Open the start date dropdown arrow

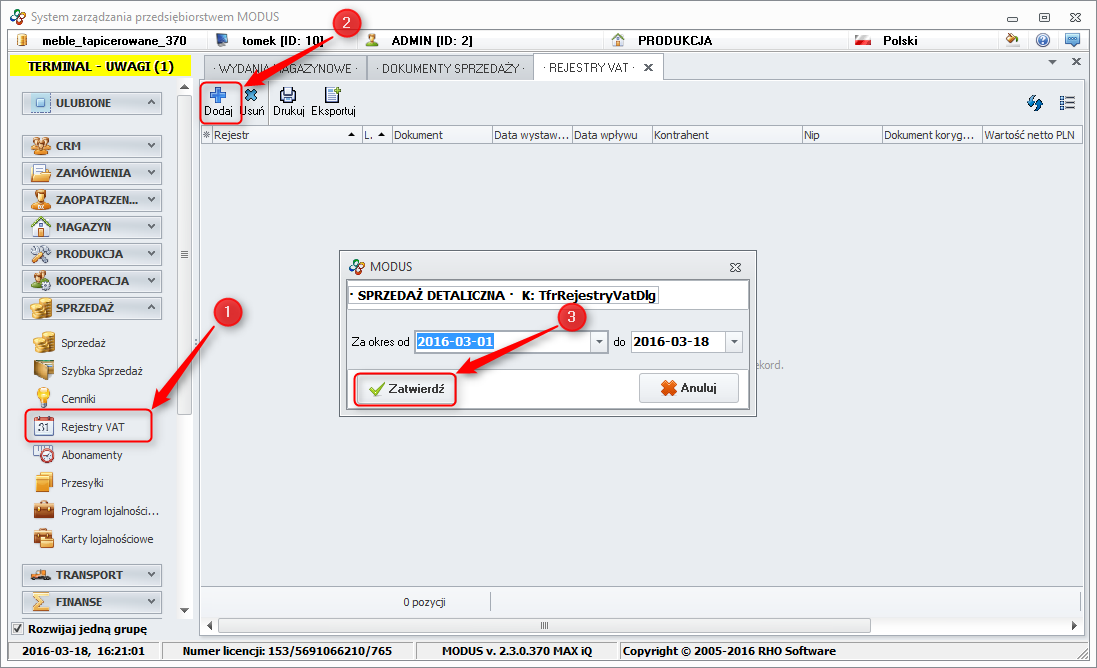(599, 342)
